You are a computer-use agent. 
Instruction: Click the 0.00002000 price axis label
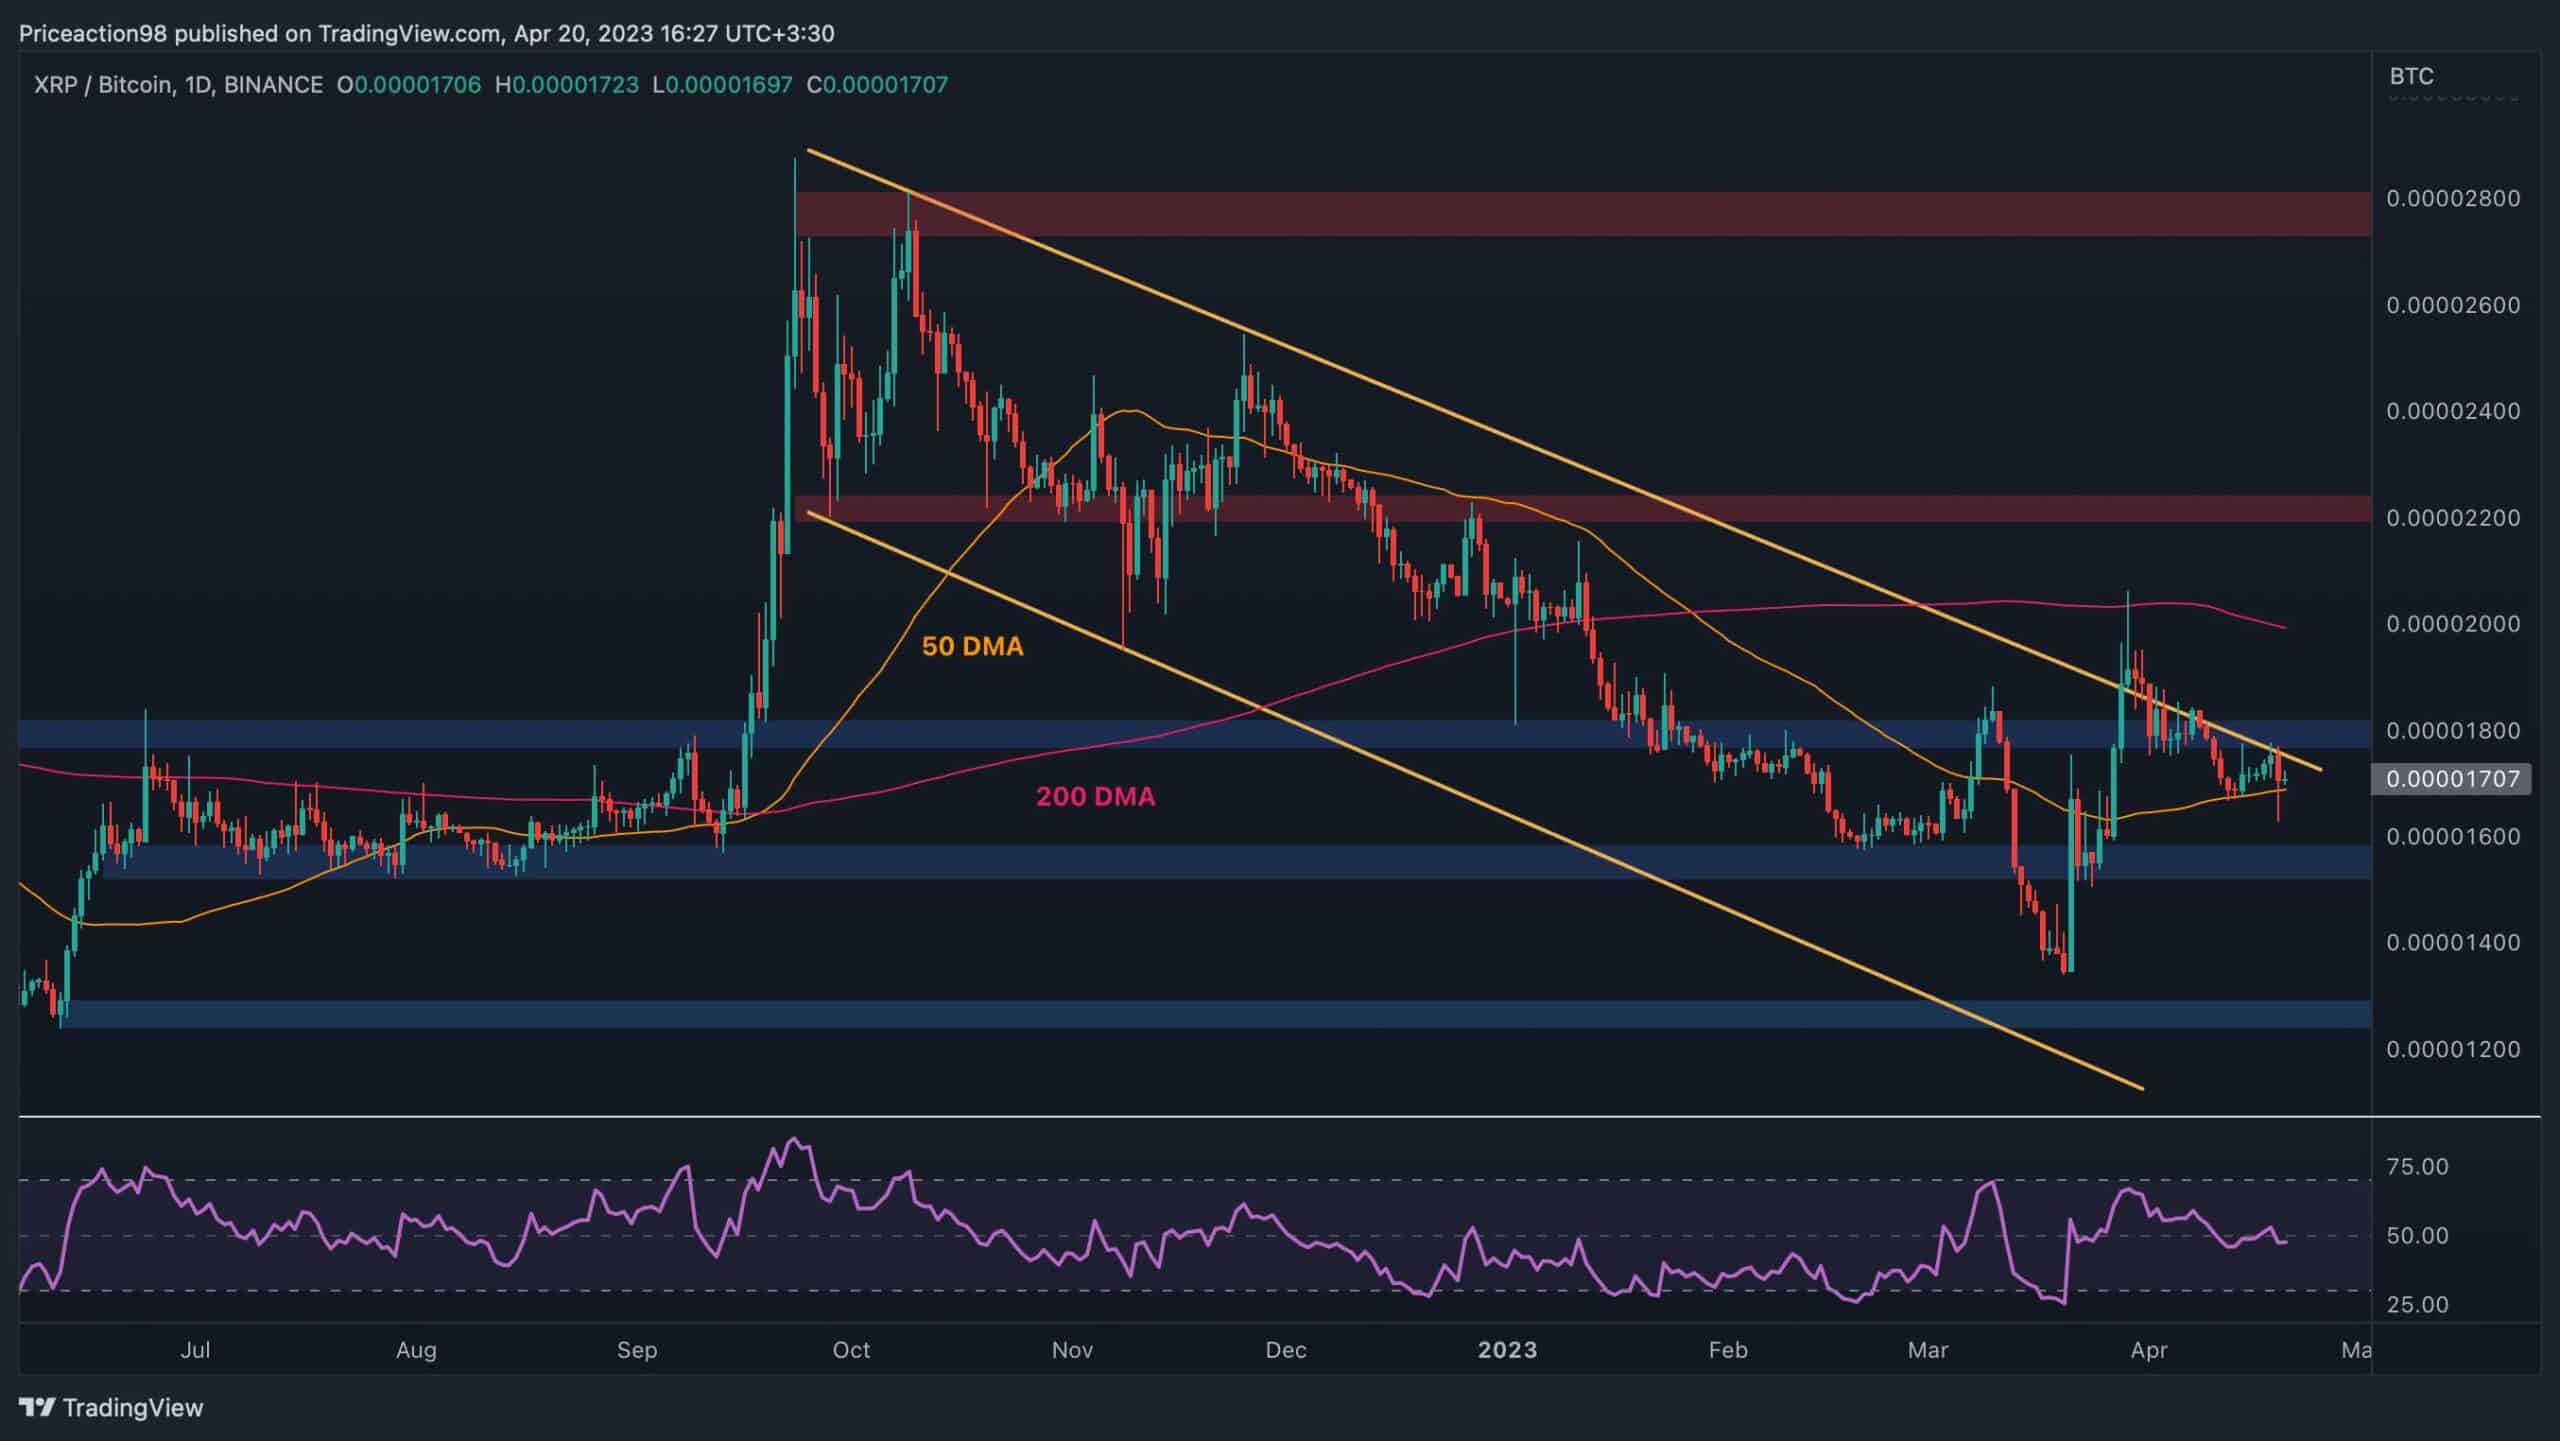tap(2453, 624)
